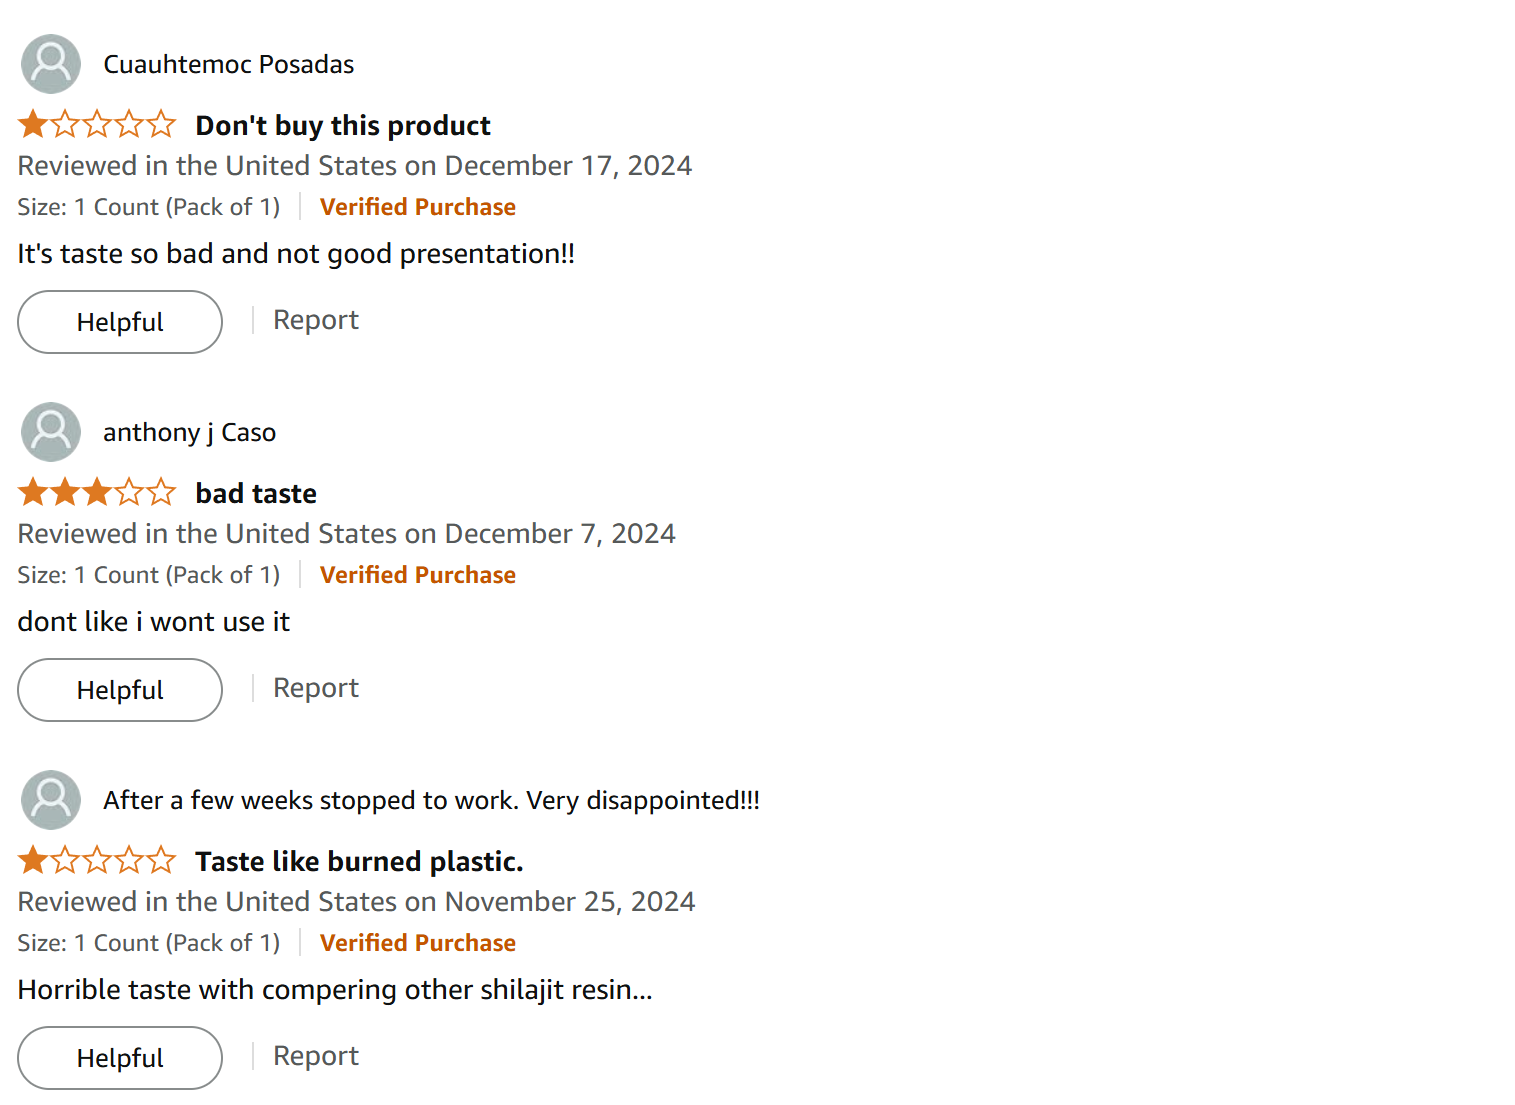Screen dimensions: 1515x1105
Task: Click the avatar beside 'After a few weeks' reviewer
Action: pos(51,800)
